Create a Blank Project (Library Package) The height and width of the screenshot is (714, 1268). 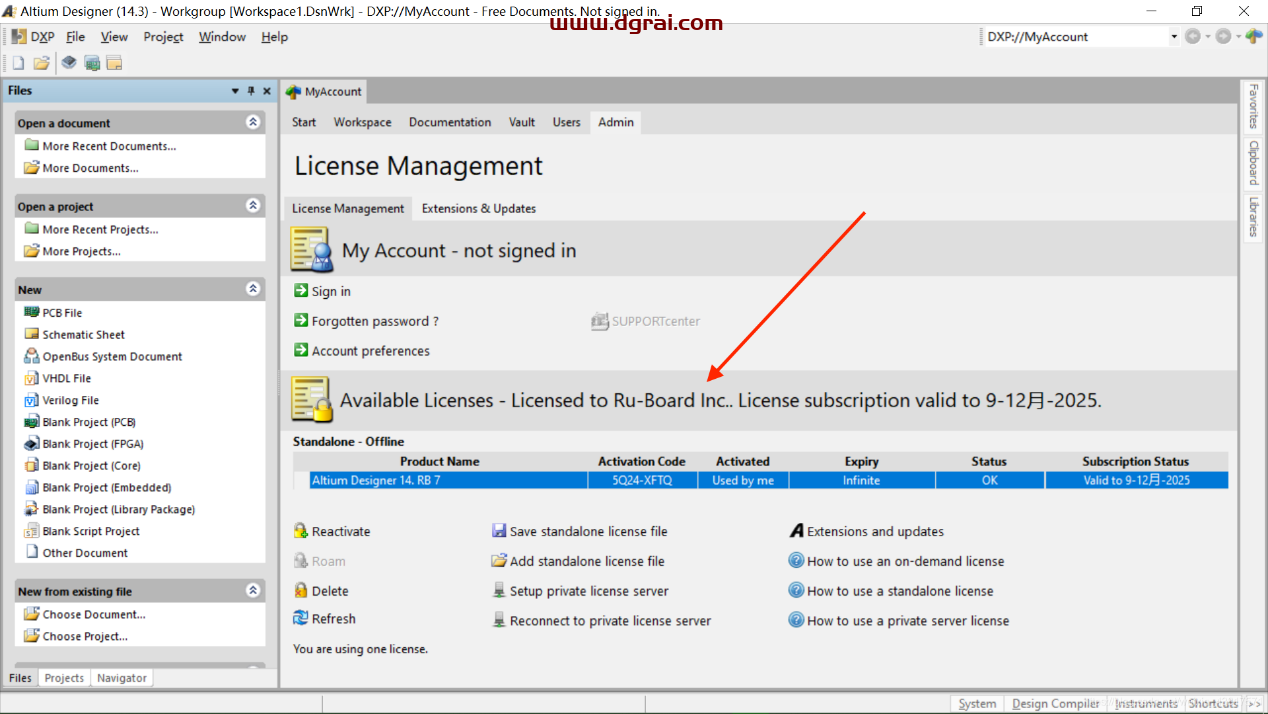pyautogui.click(x=118, y=510)
